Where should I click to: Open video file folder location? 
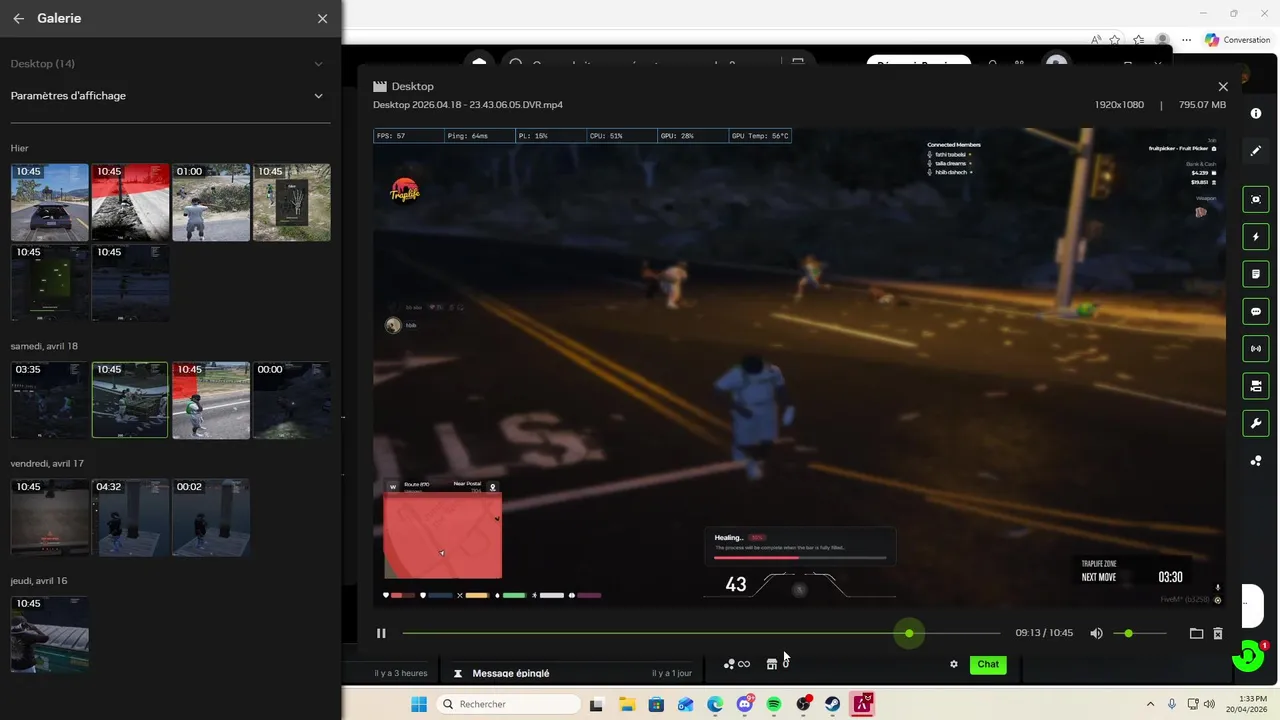tap(1196, 633)
